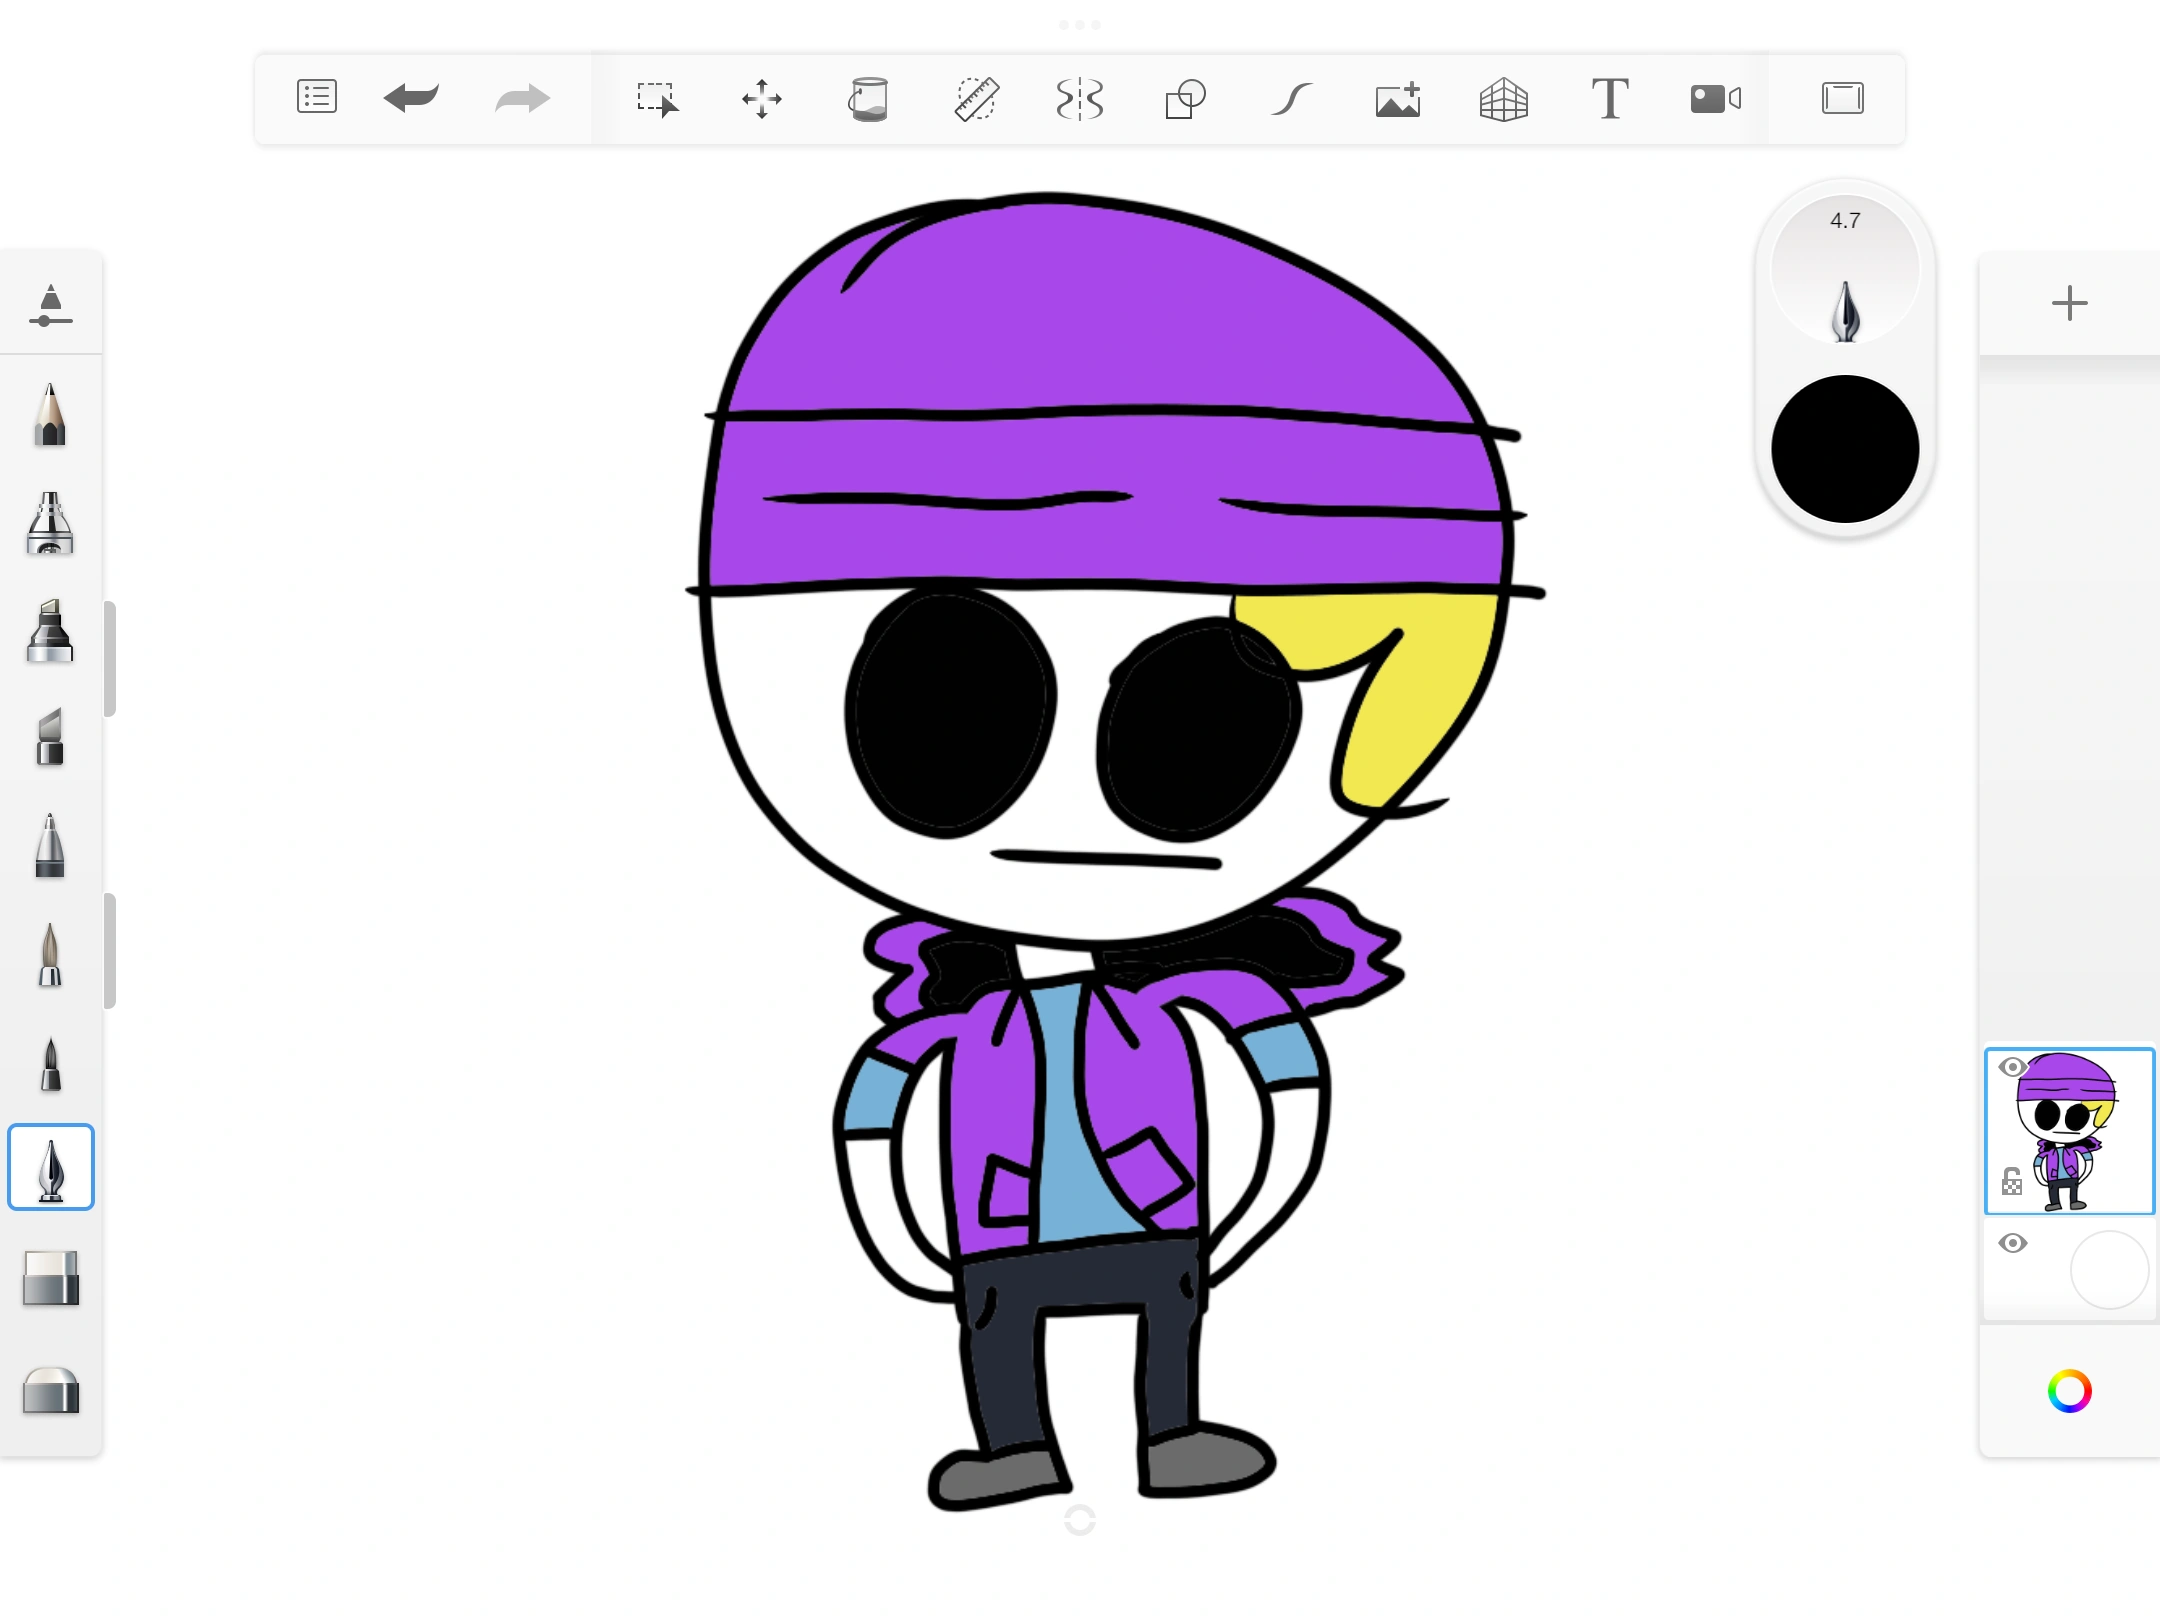The height and width of the screenshot is (1620, 2160).
Task: Hide the background layer
Action: (x=2012, y=1243)
